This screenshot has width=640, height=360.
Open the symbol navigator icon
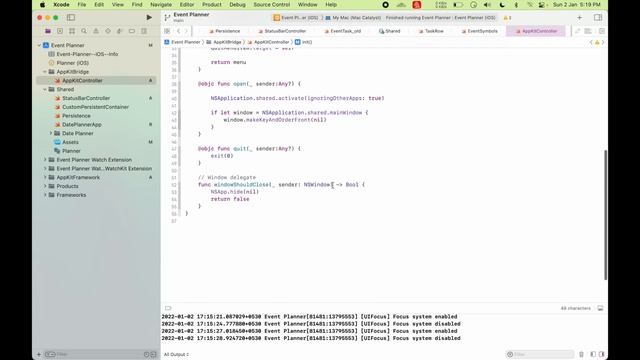coord(72,31)
